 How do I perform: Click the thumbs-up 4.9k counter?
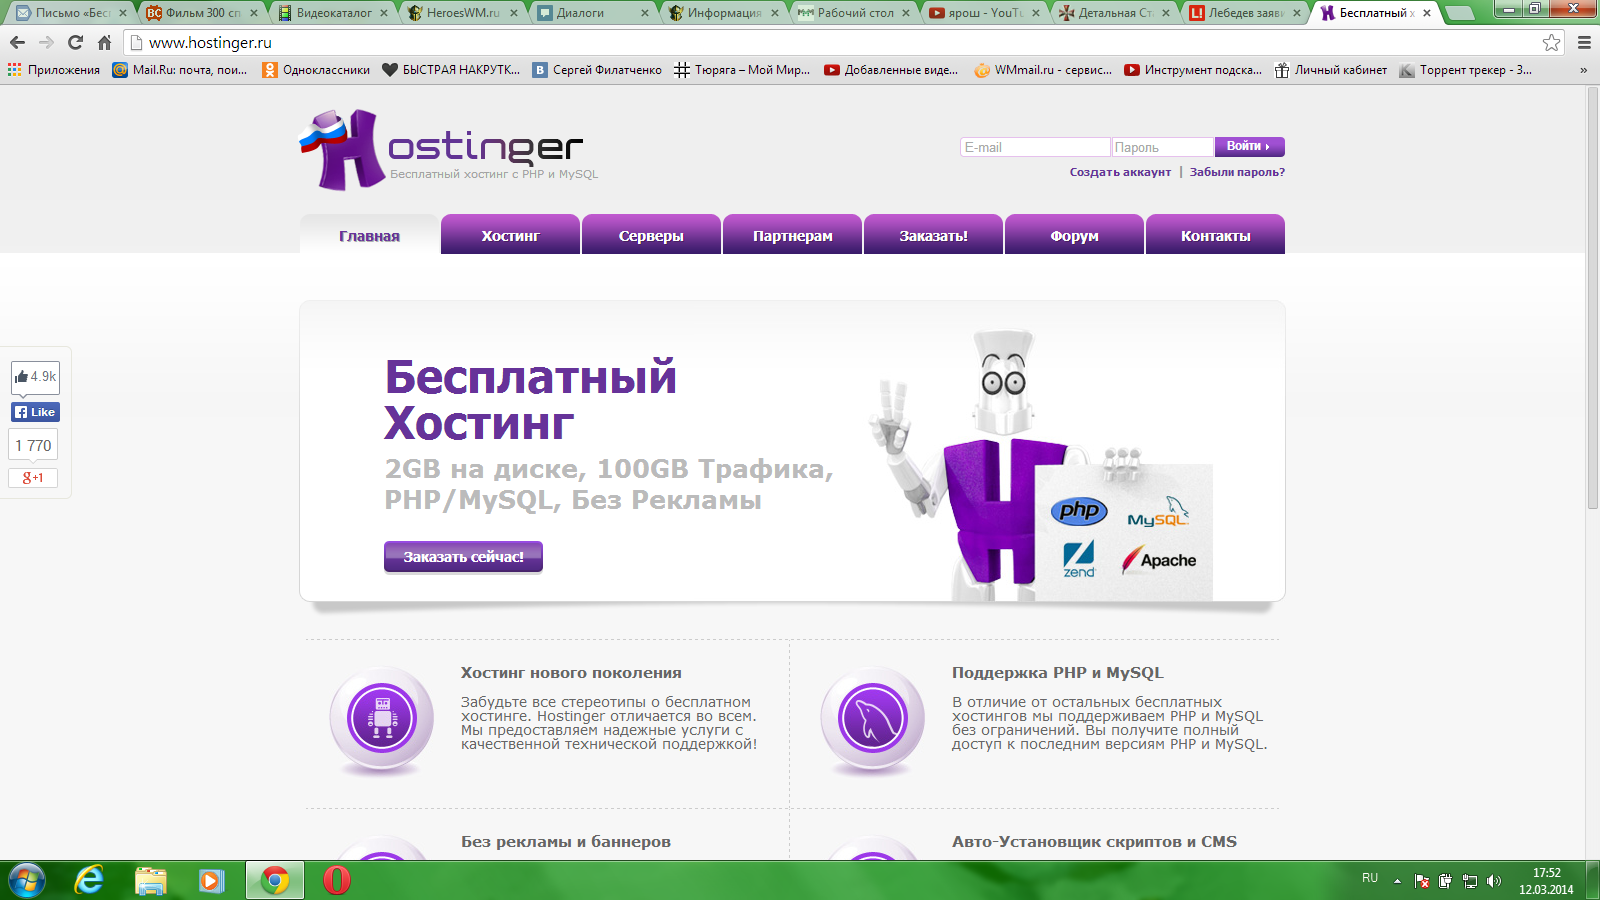(35, 377)
